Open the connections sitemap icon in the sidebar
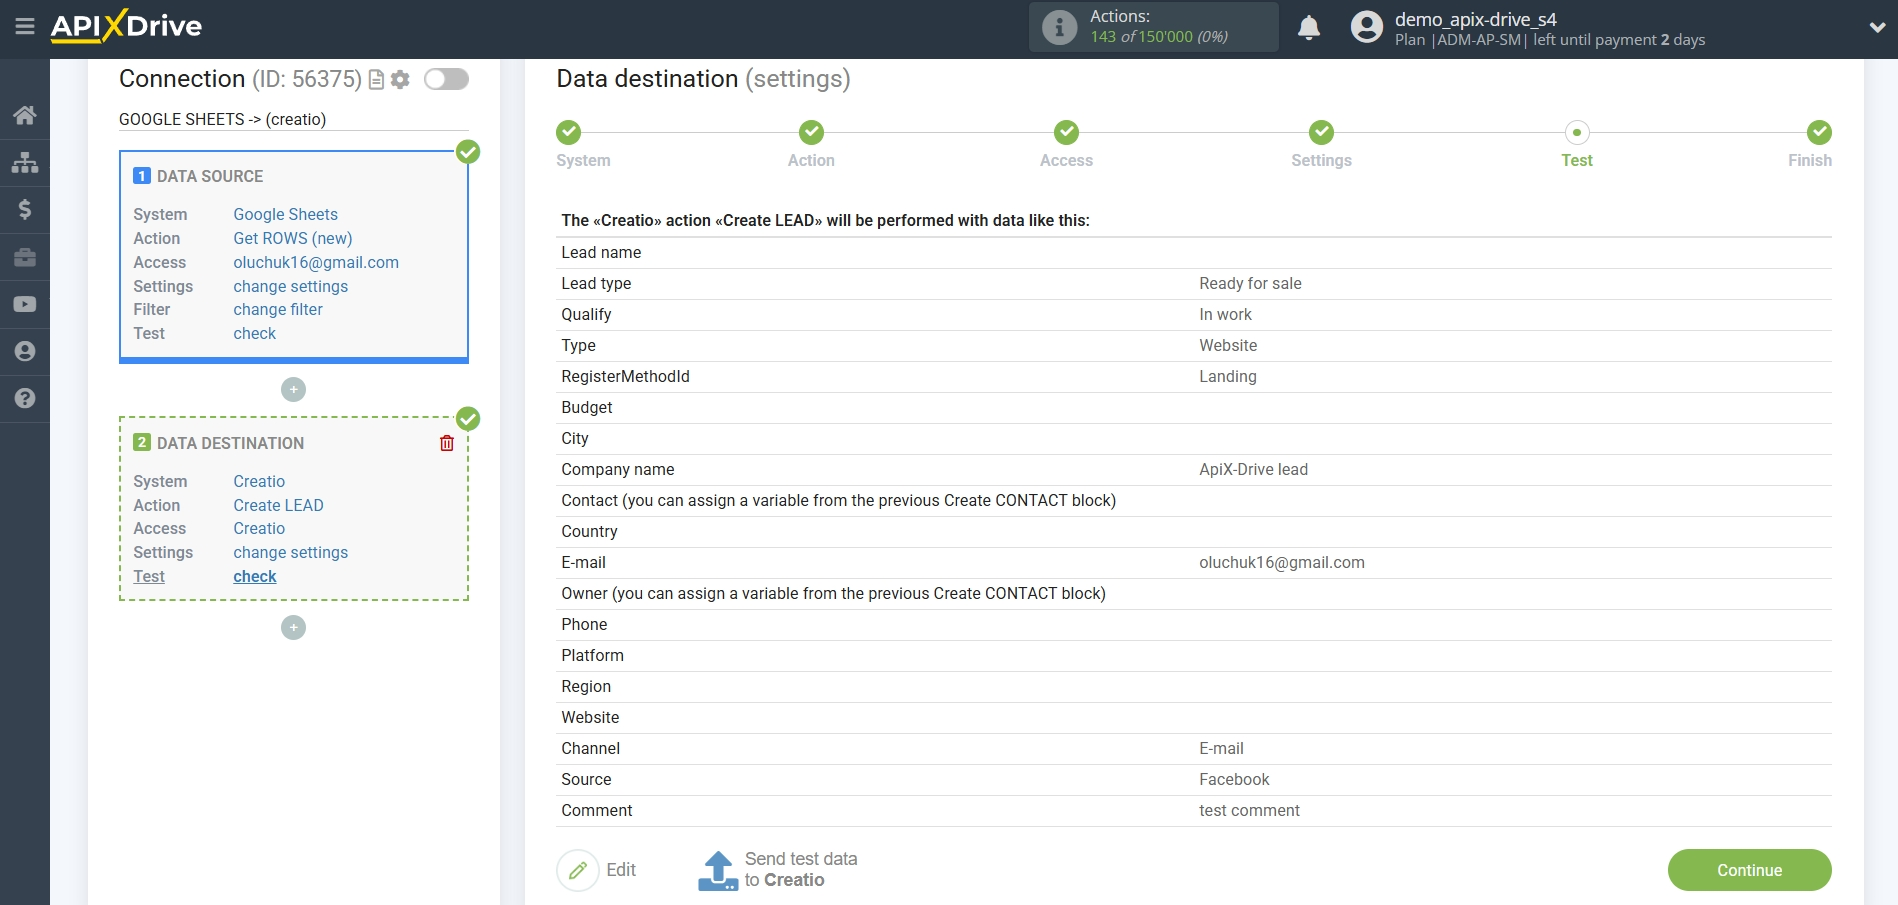This screenshot has width=1898, height=905. click(x=25, y=162)
